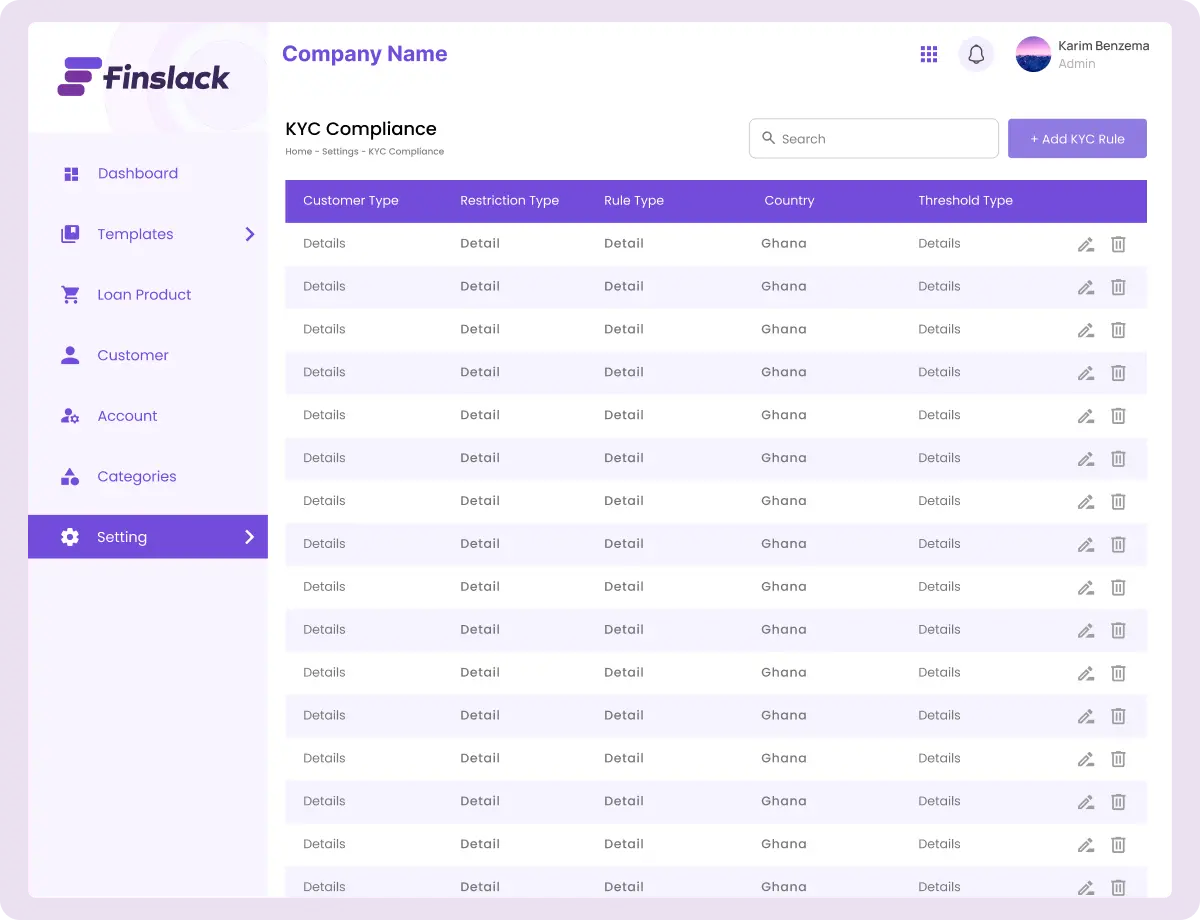Click the notification bell icon

click(x=976, y=54)
